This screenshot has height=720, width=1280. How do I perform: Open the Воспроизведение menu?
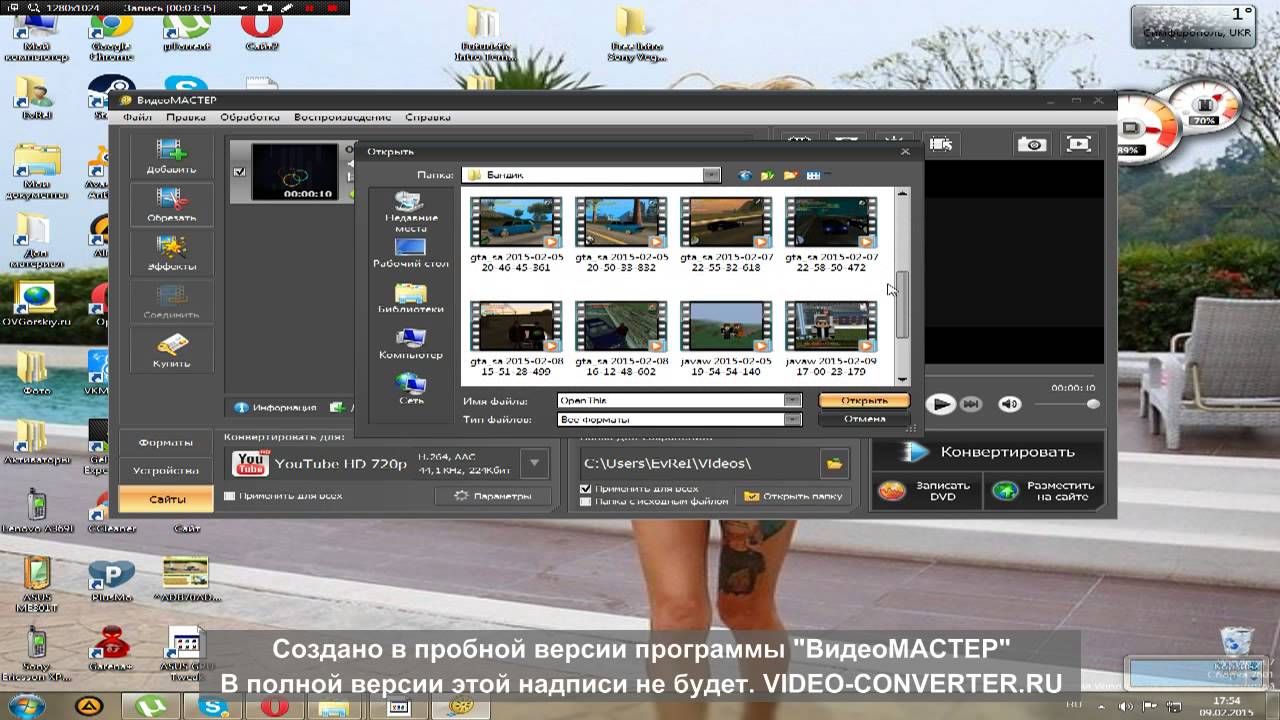click(342, 117)
